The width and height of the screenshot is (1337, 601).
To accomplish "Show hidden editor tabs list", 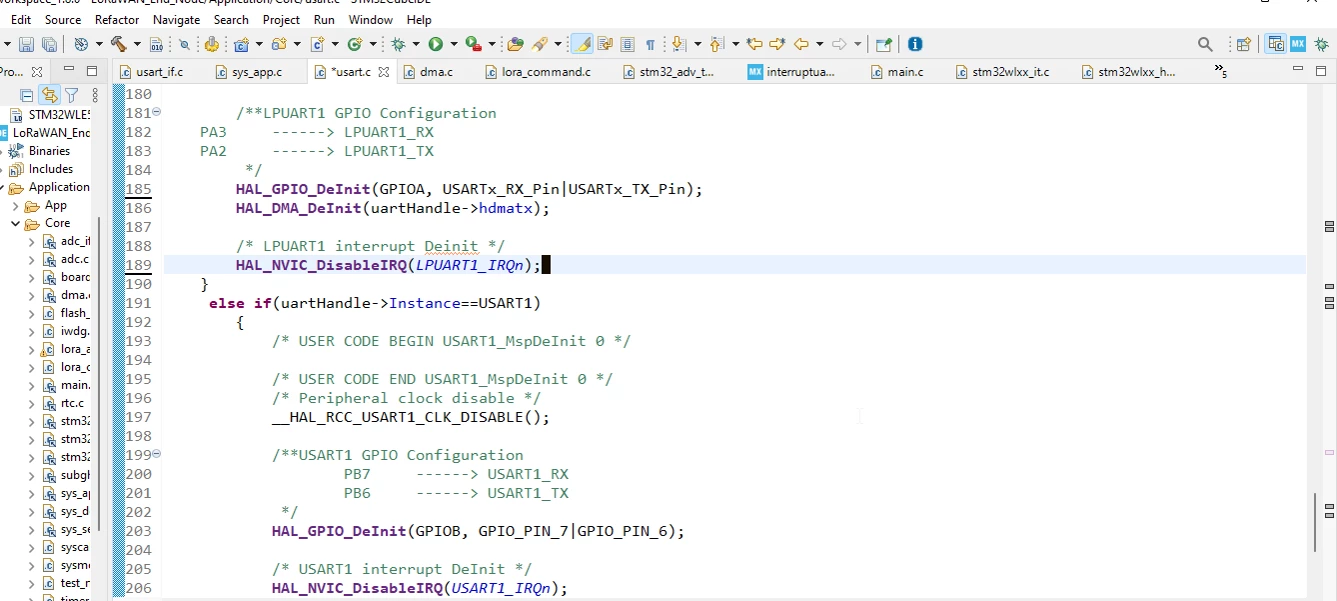I will 1220,72.
